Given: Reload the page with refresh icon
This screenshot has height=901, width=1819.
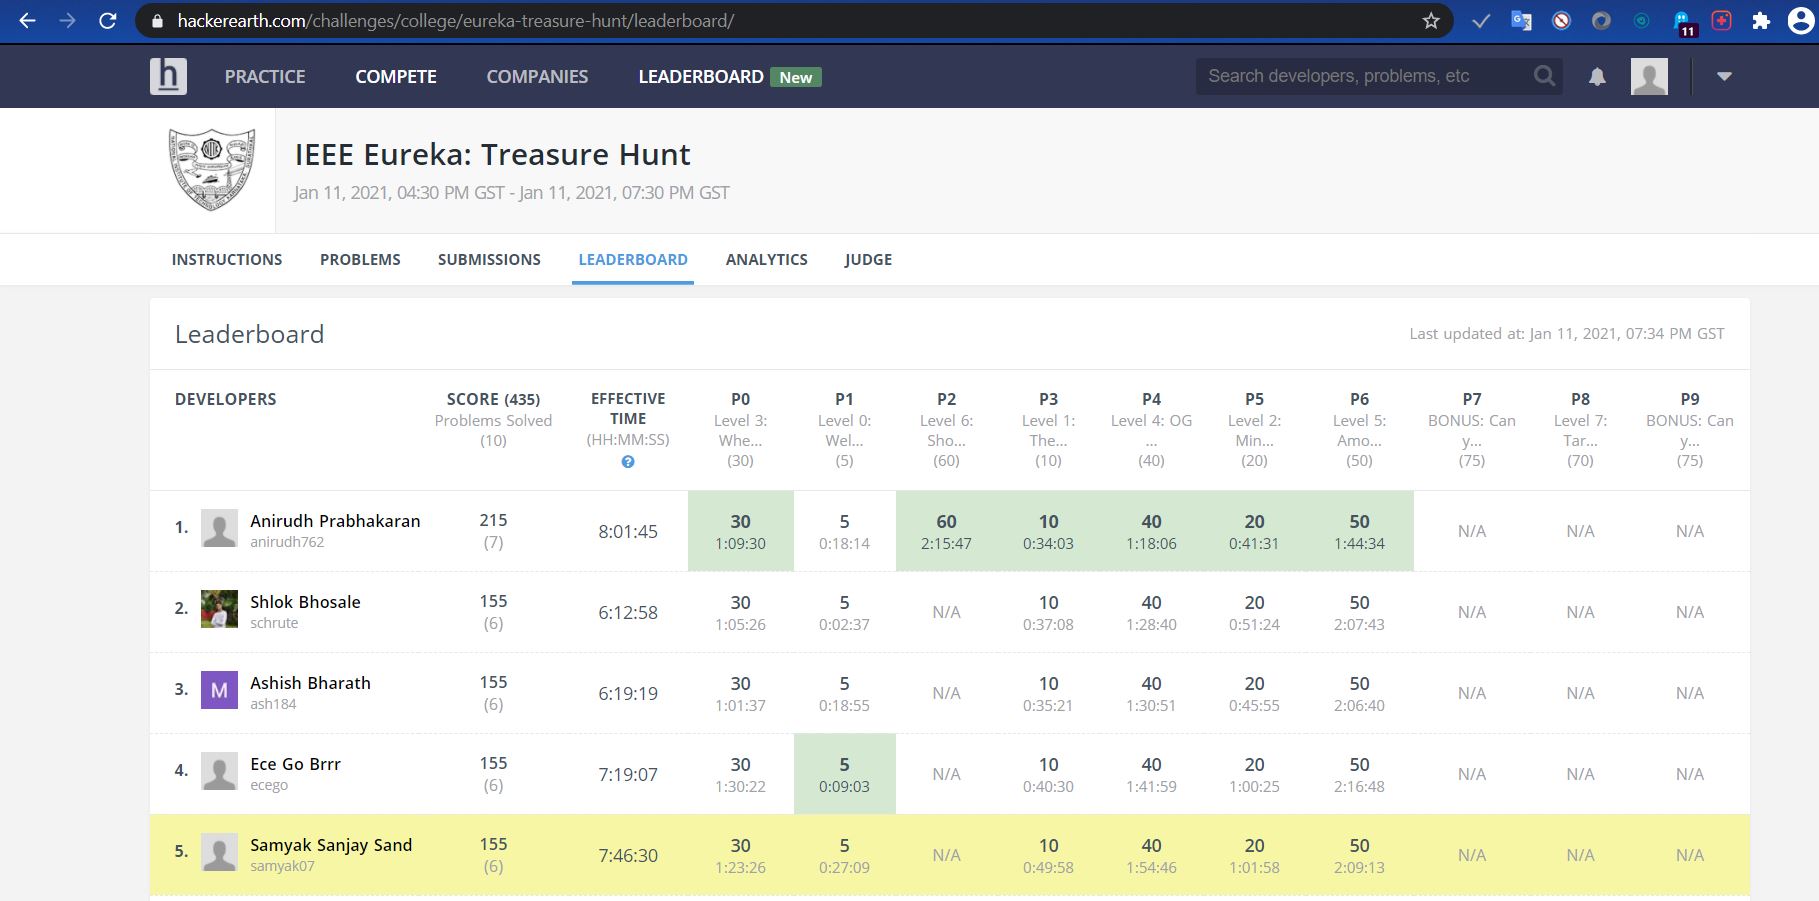Looking at the screenshot, I should (x=108, y=21).
